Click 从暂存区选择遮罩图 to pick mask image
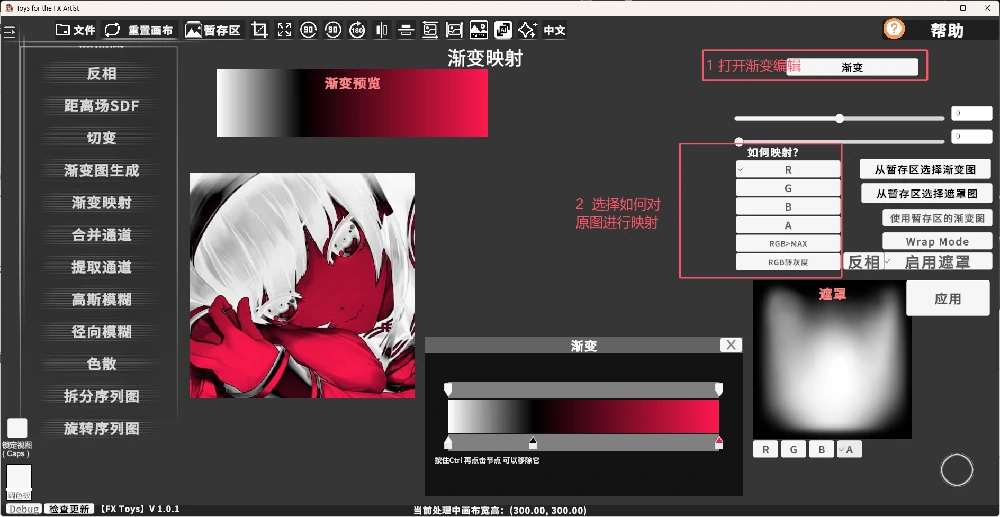Screen dimensions: 1000x517 point(926,193)
